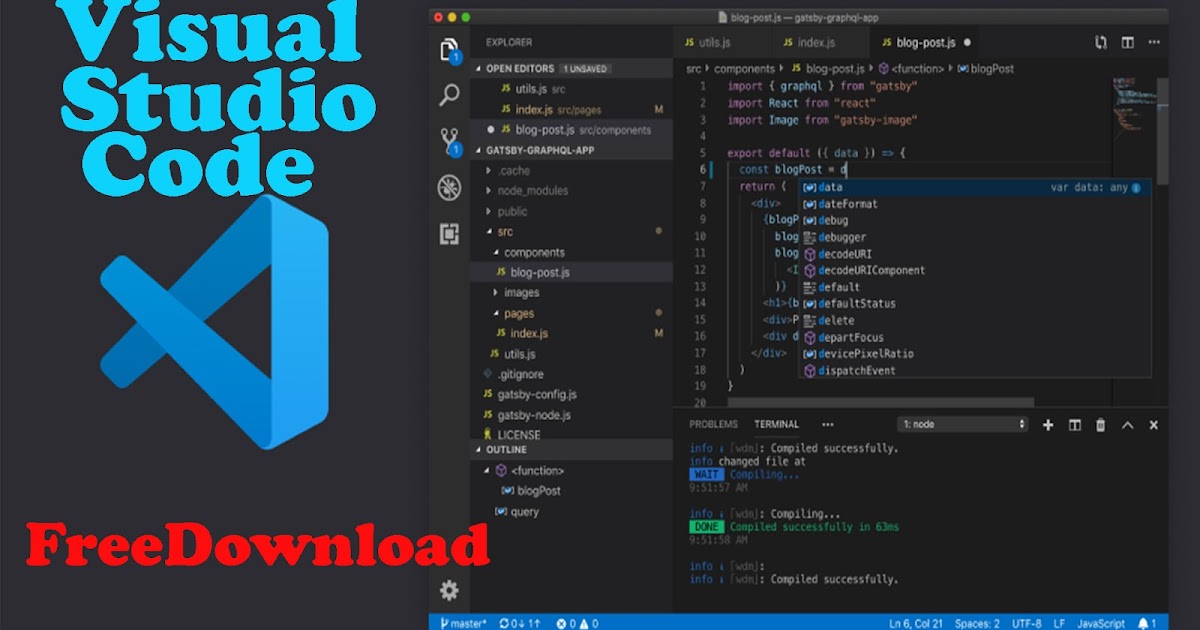Maximize the terminal panel with the chevron
1200x630 pixels.
point(1127,424)
